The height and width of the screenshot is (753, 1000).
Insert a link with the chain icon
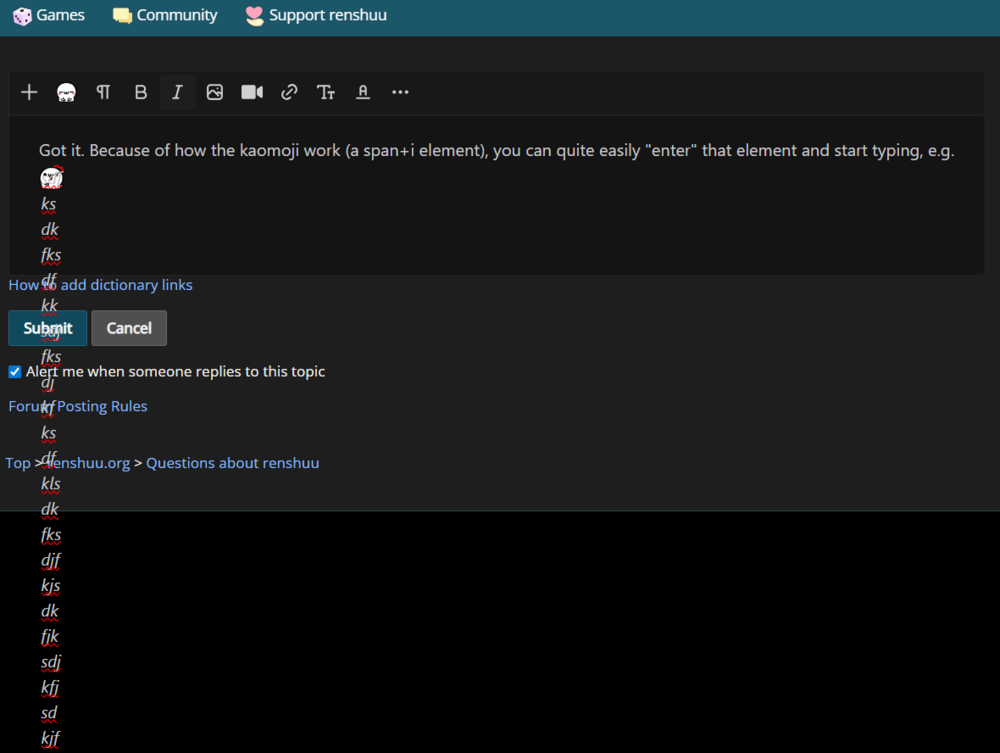click(x=289, y=92)
